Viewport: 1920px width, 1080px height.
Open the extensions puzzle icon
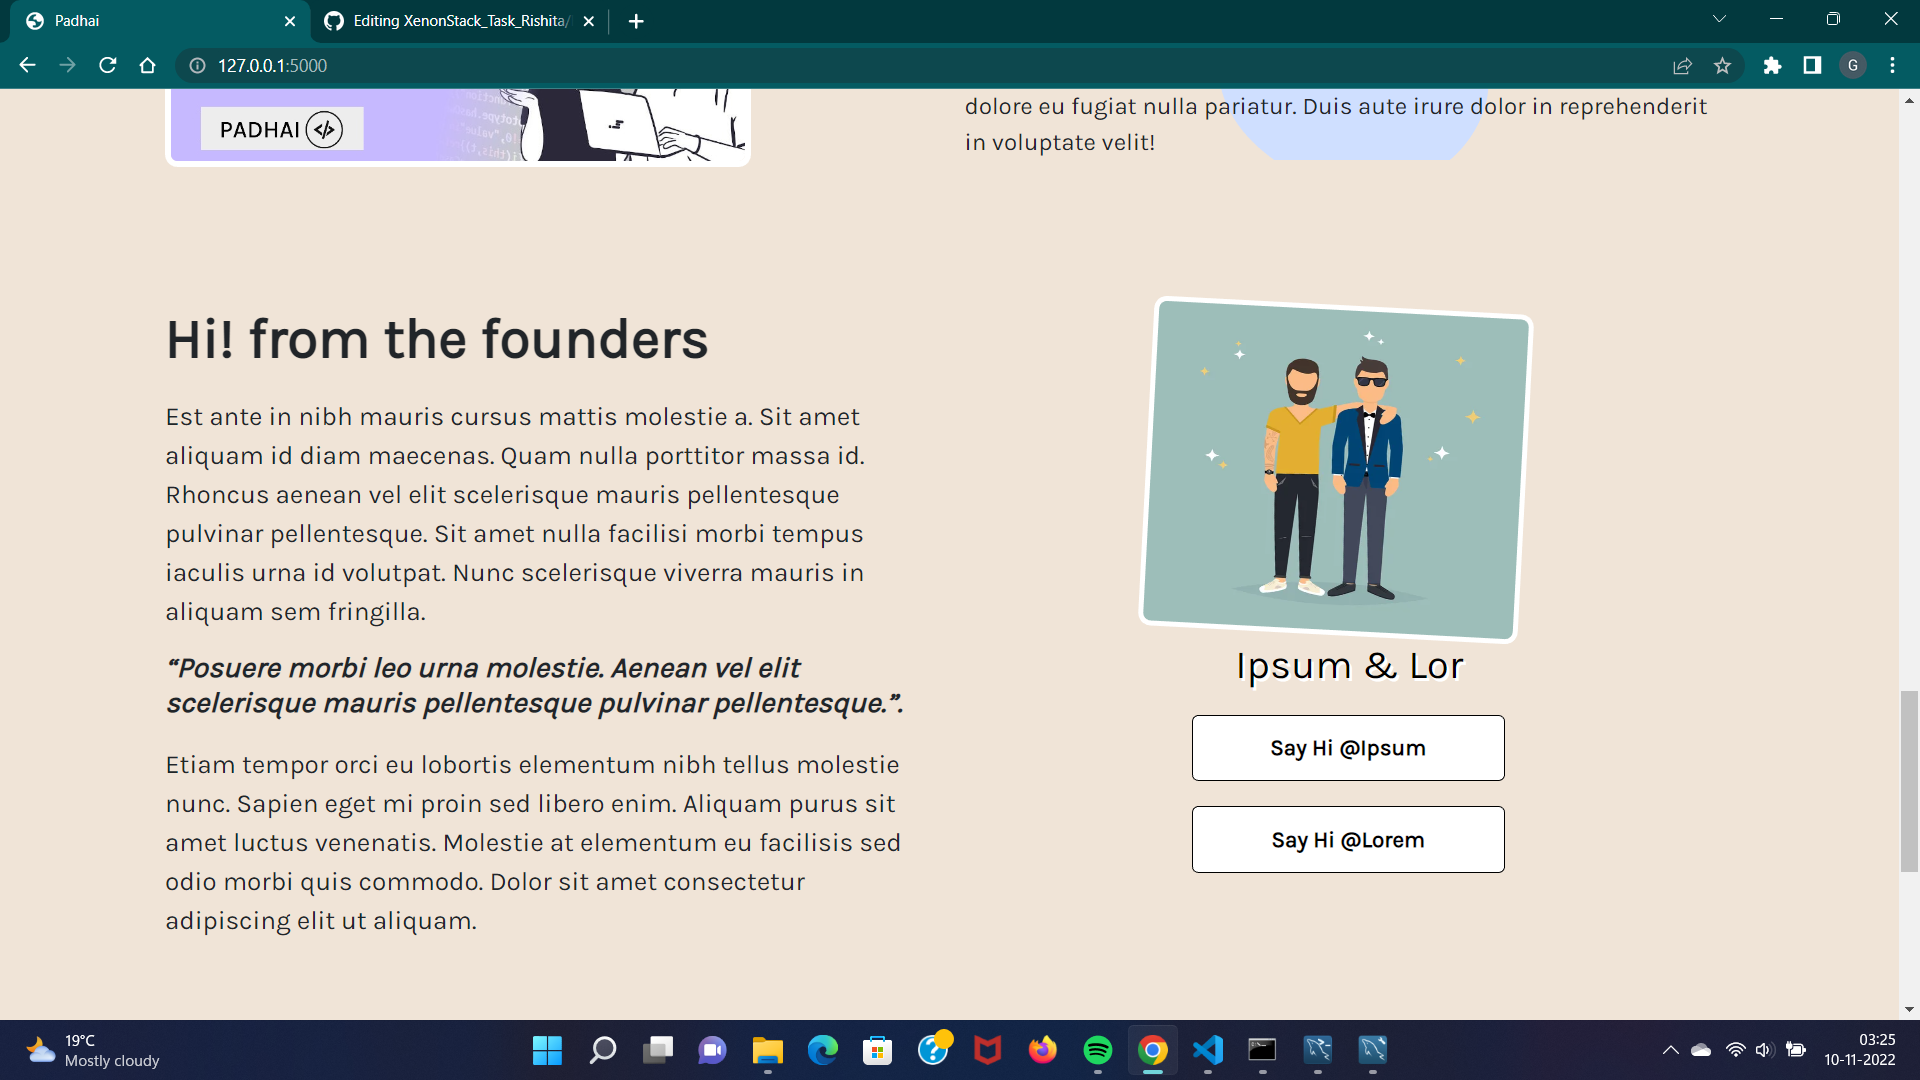(x=1772, y=65)
